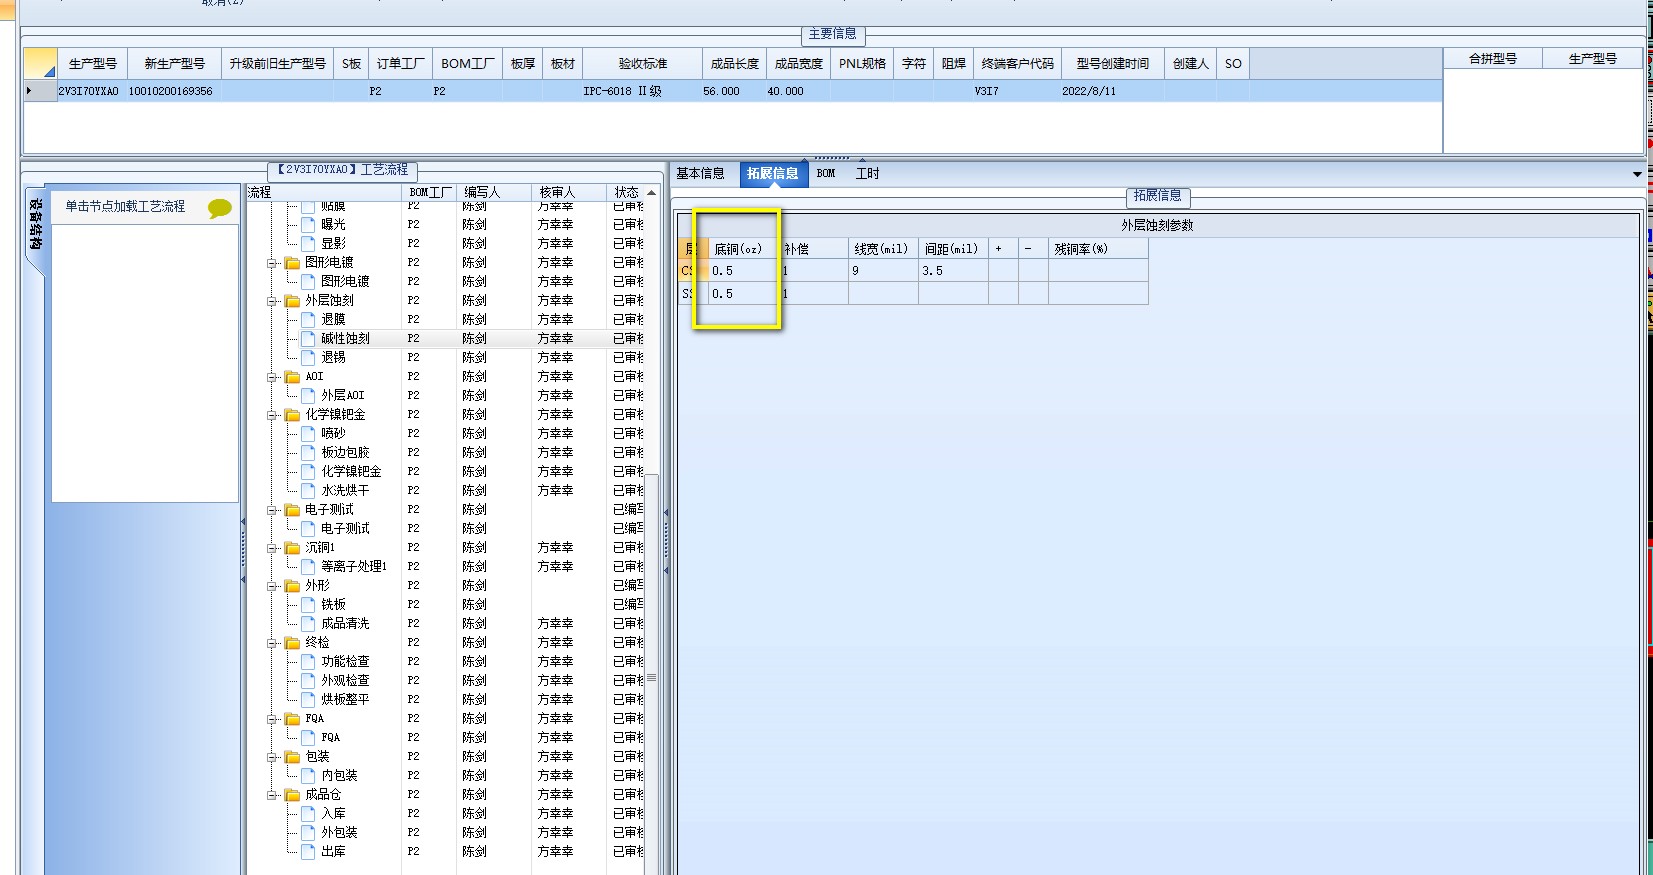The height and width of the screenshot is (875, 1653).
Task: Click the 单击节点加载工艺流程 label
Action: click(125, 207)
